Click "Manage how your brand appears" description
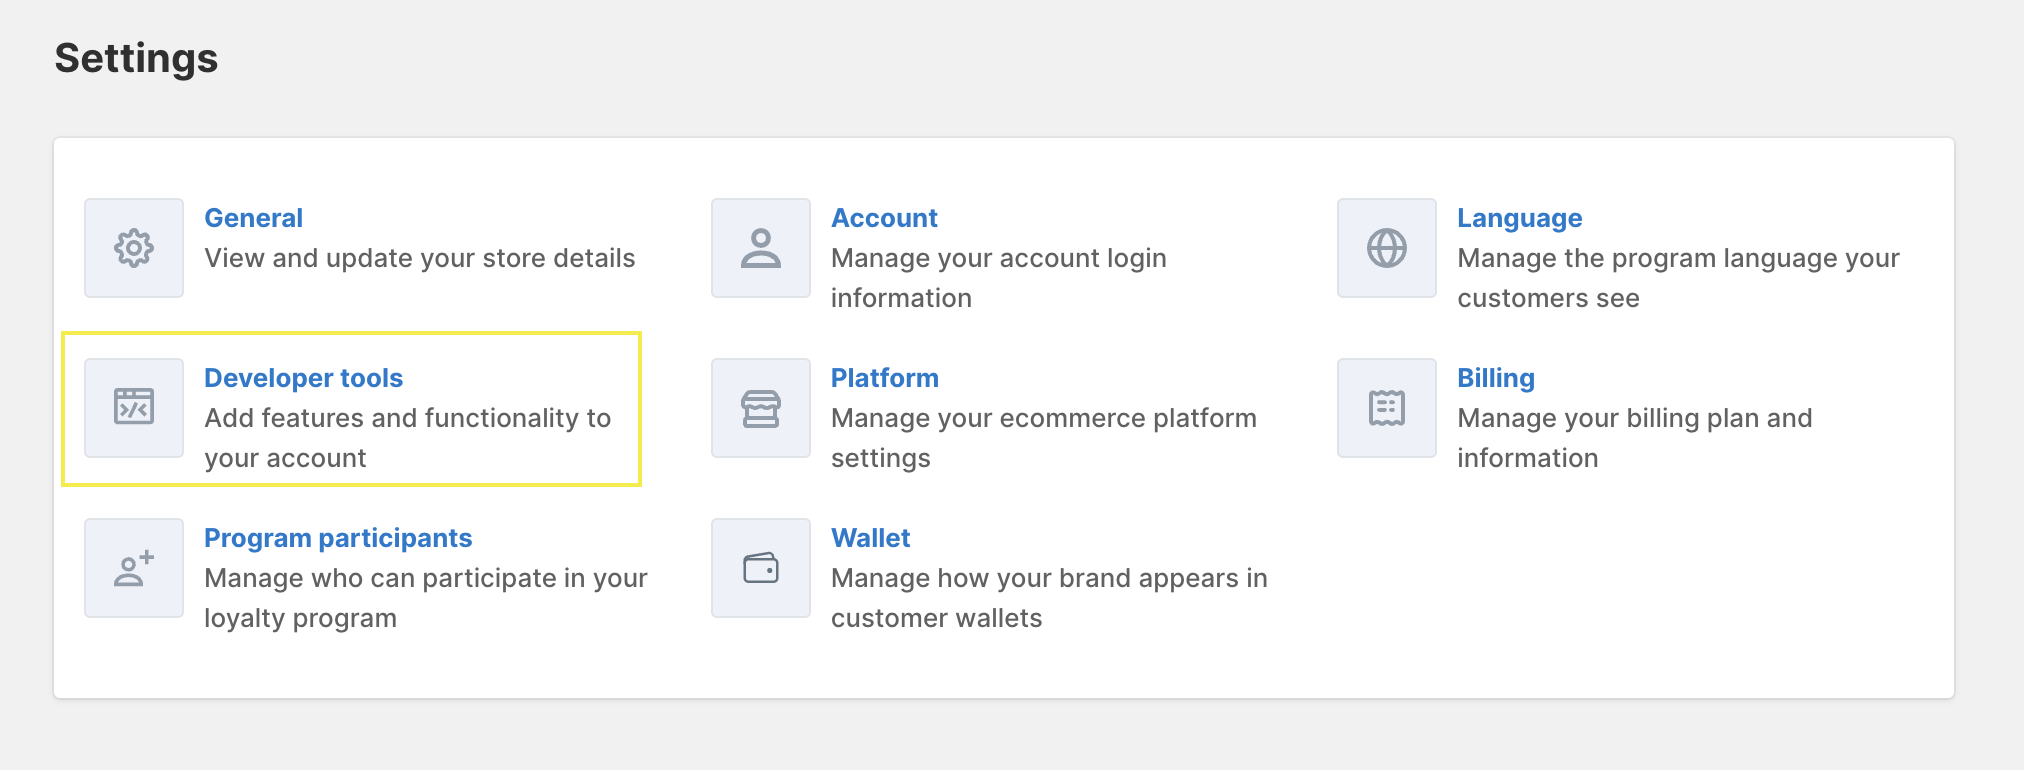 1049,578
